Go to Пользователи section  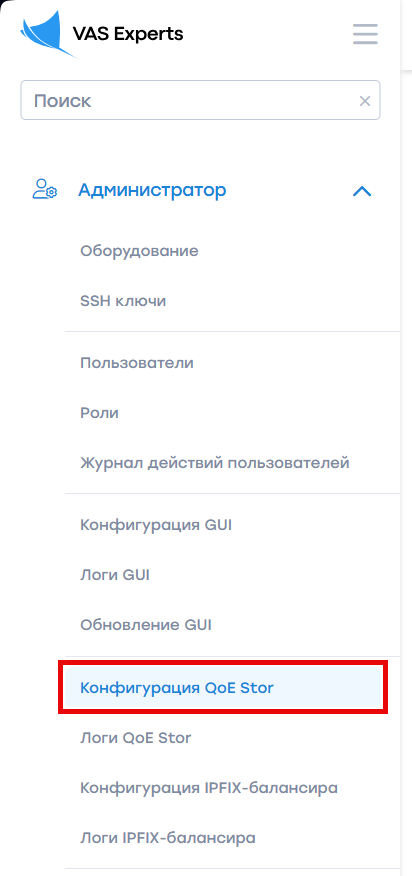(137, 363)
